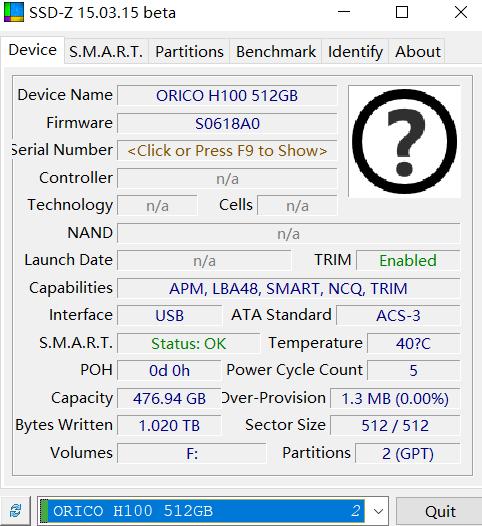482x526 pixels.
Task: Click the SSD-Z app icon in title bar
Action: 14,12
